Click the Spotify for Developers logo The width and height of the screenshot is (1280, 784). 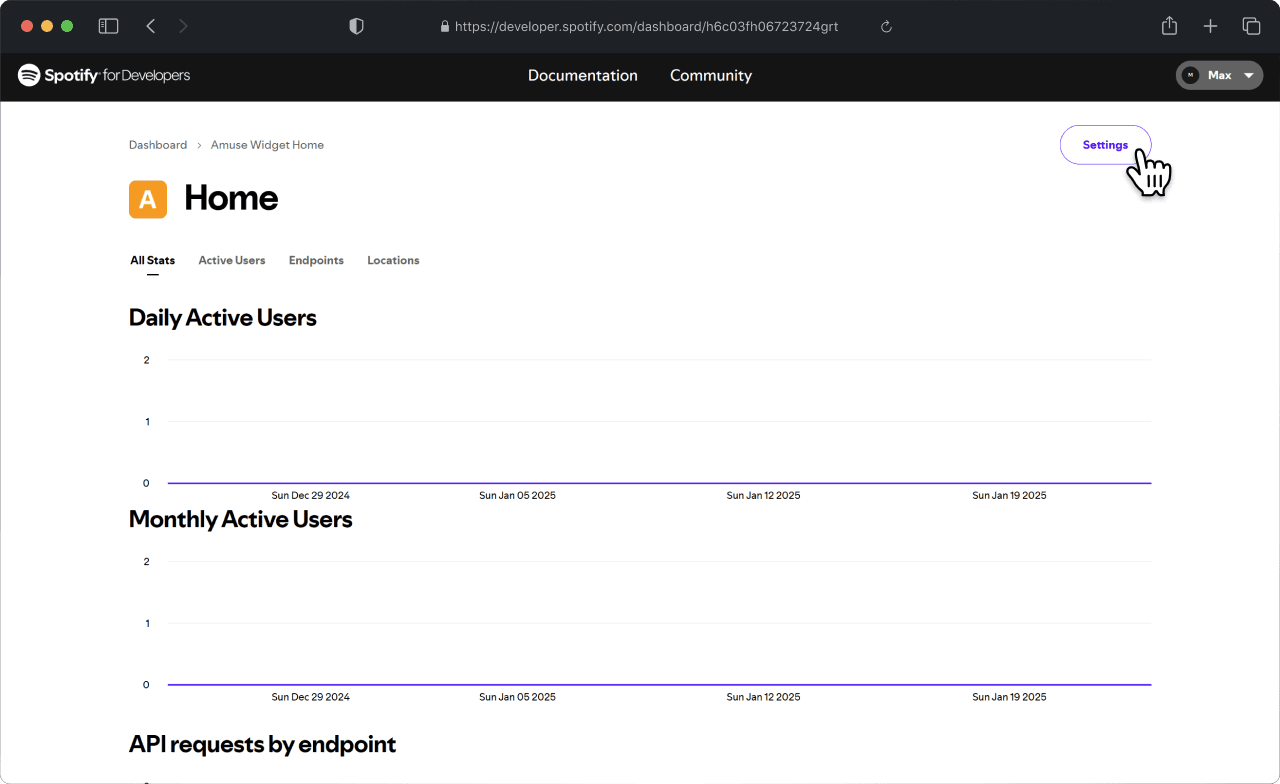click(x=104, y=75)
